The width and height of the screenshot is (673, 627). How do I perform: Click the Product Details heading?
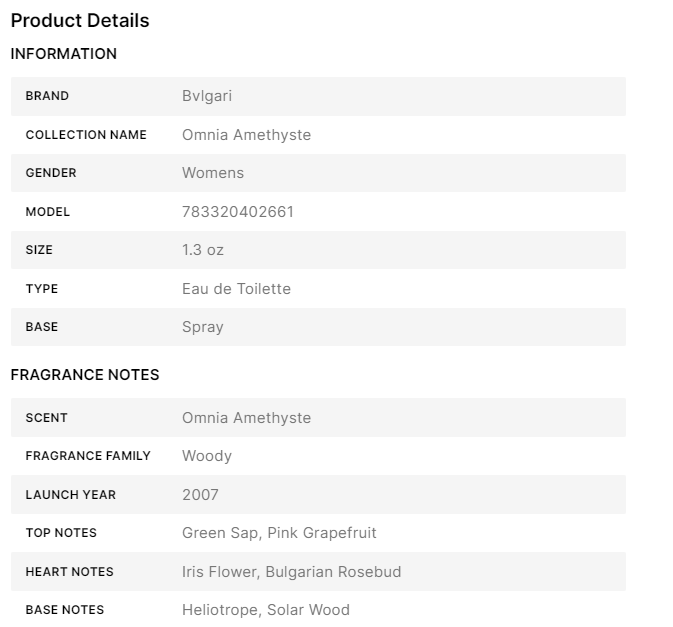point(80,20)
